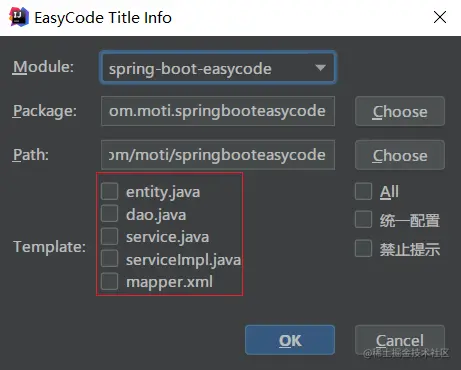Click the dao.java label text
The width and height of the screenshot is (461, 370).
click(156, 215)
